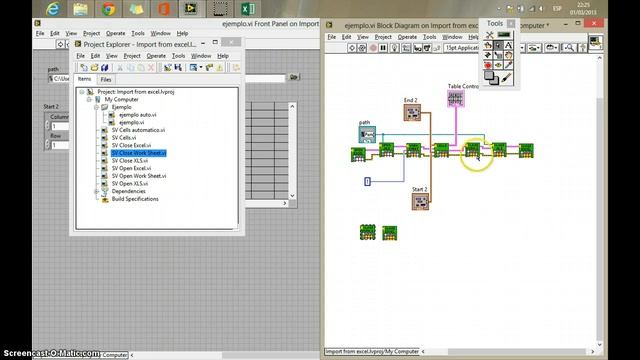Click down arrow of front panel table scrollbar
This screenshot has height=360, width=640.
click(292, 196)
